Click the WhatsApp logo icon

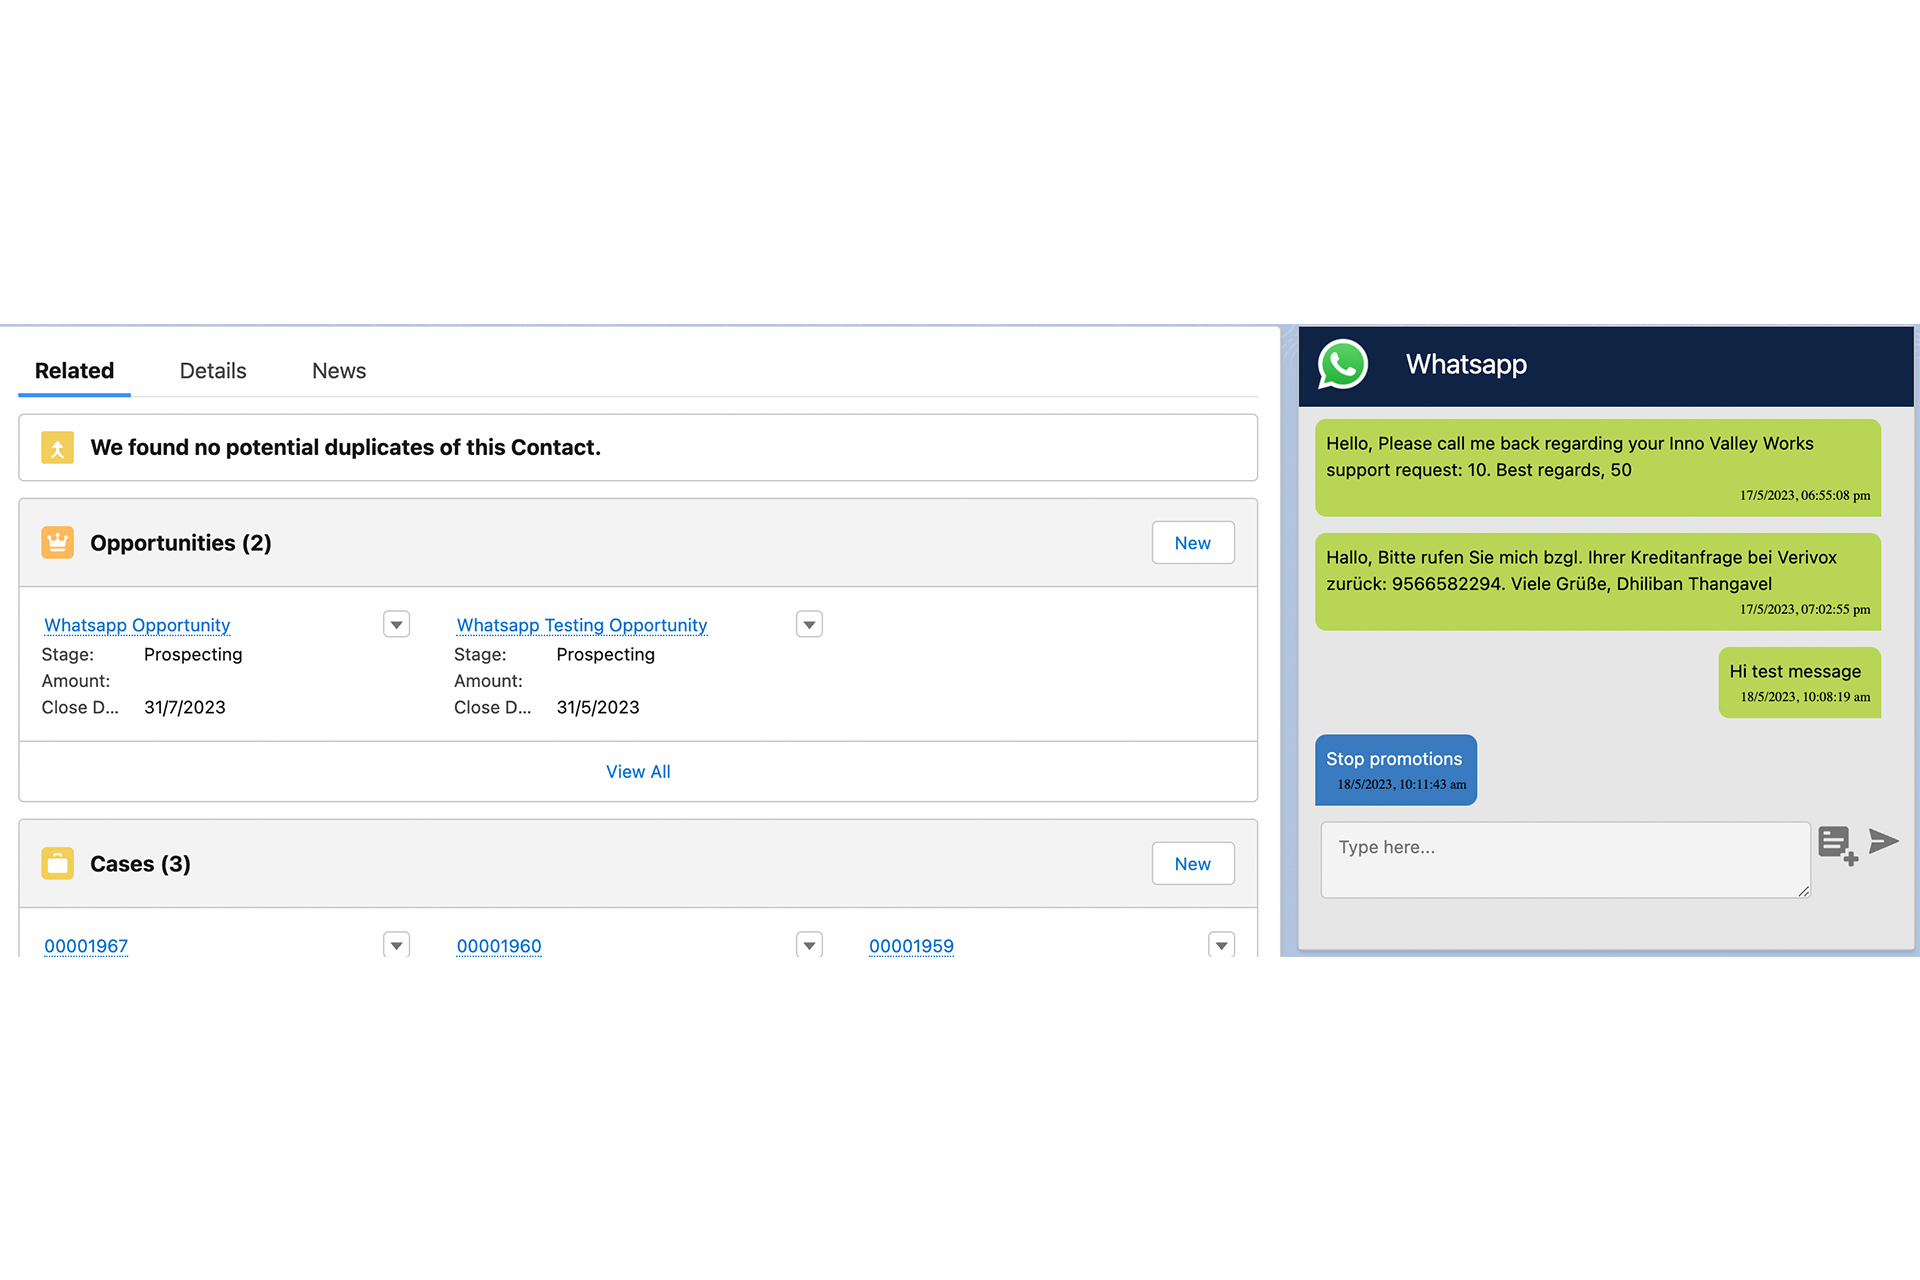[1342, 365]
